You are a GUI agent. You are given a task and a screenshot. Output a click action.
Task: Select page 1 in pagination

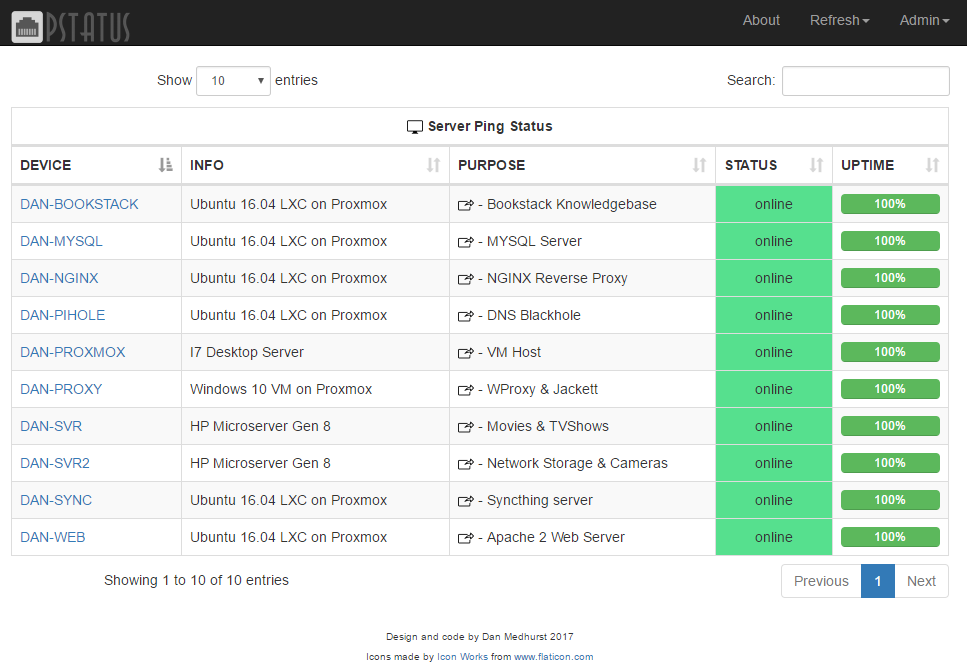[x=878, y=581]
